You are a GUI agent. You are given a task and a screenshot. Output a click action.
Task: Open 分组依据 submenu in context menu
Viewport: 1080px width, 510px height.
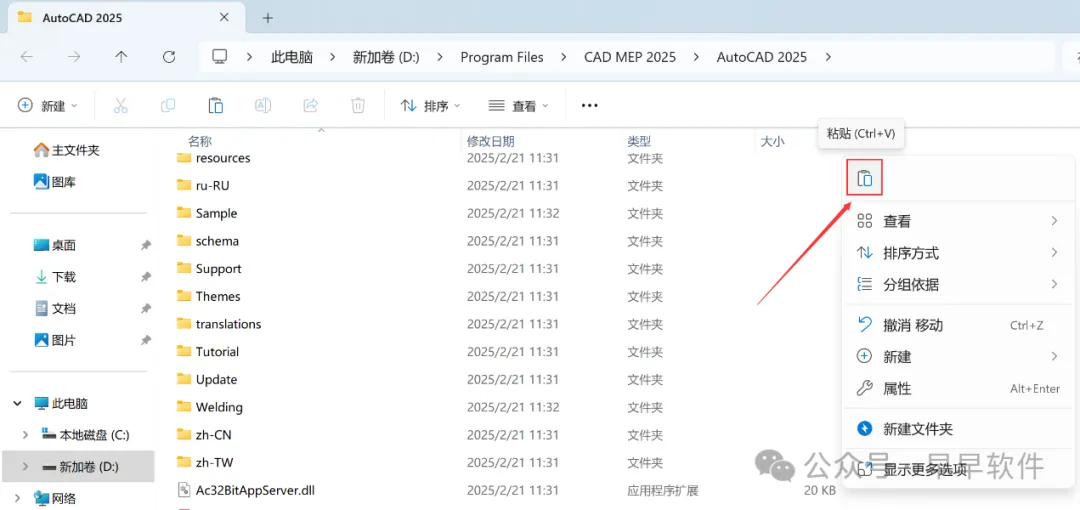pyautogui.click(x=957, y=284)
